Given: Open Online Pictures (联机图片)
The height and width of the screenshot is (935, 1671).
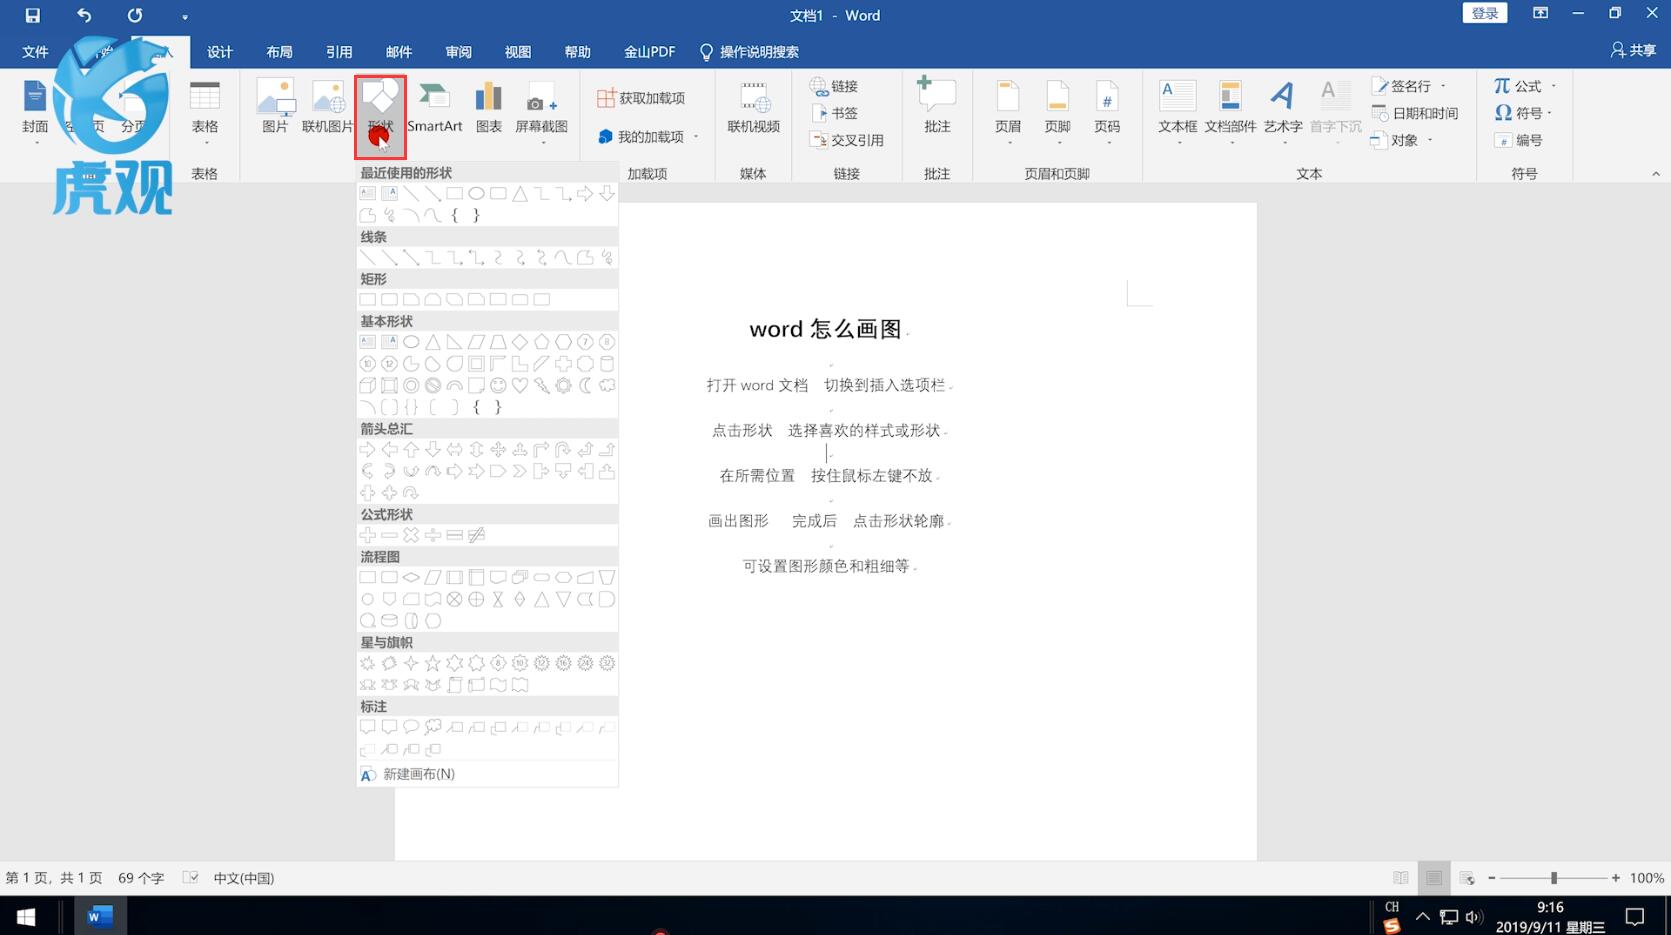Looking at the screenshot, I should click(327, 106).
